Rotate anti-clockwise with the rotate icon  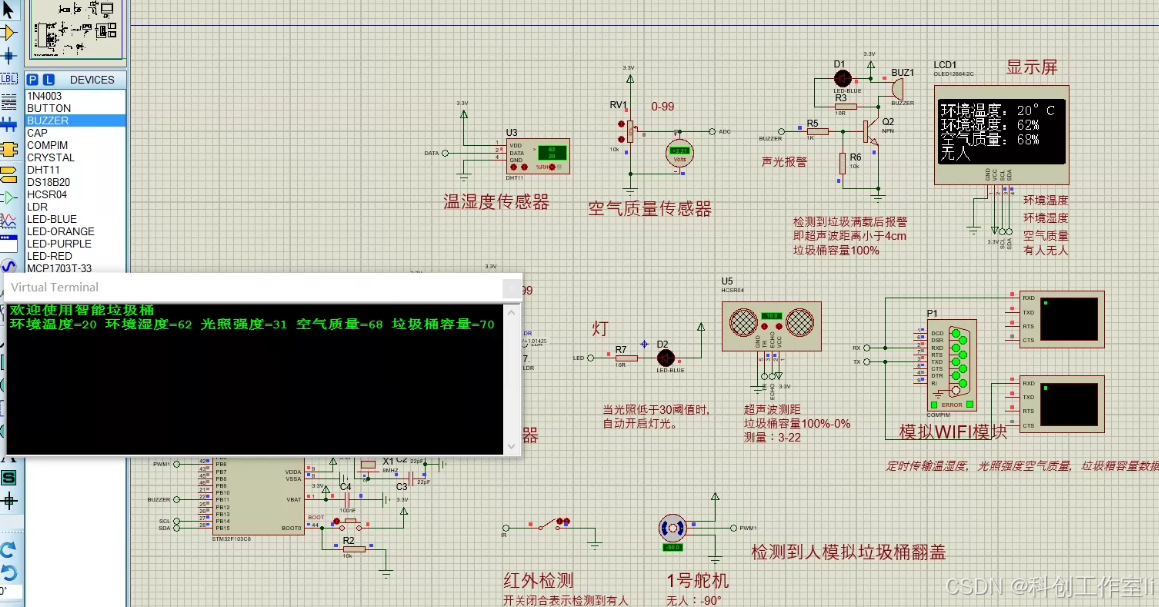pyautogui.click(x=8, y=572)
